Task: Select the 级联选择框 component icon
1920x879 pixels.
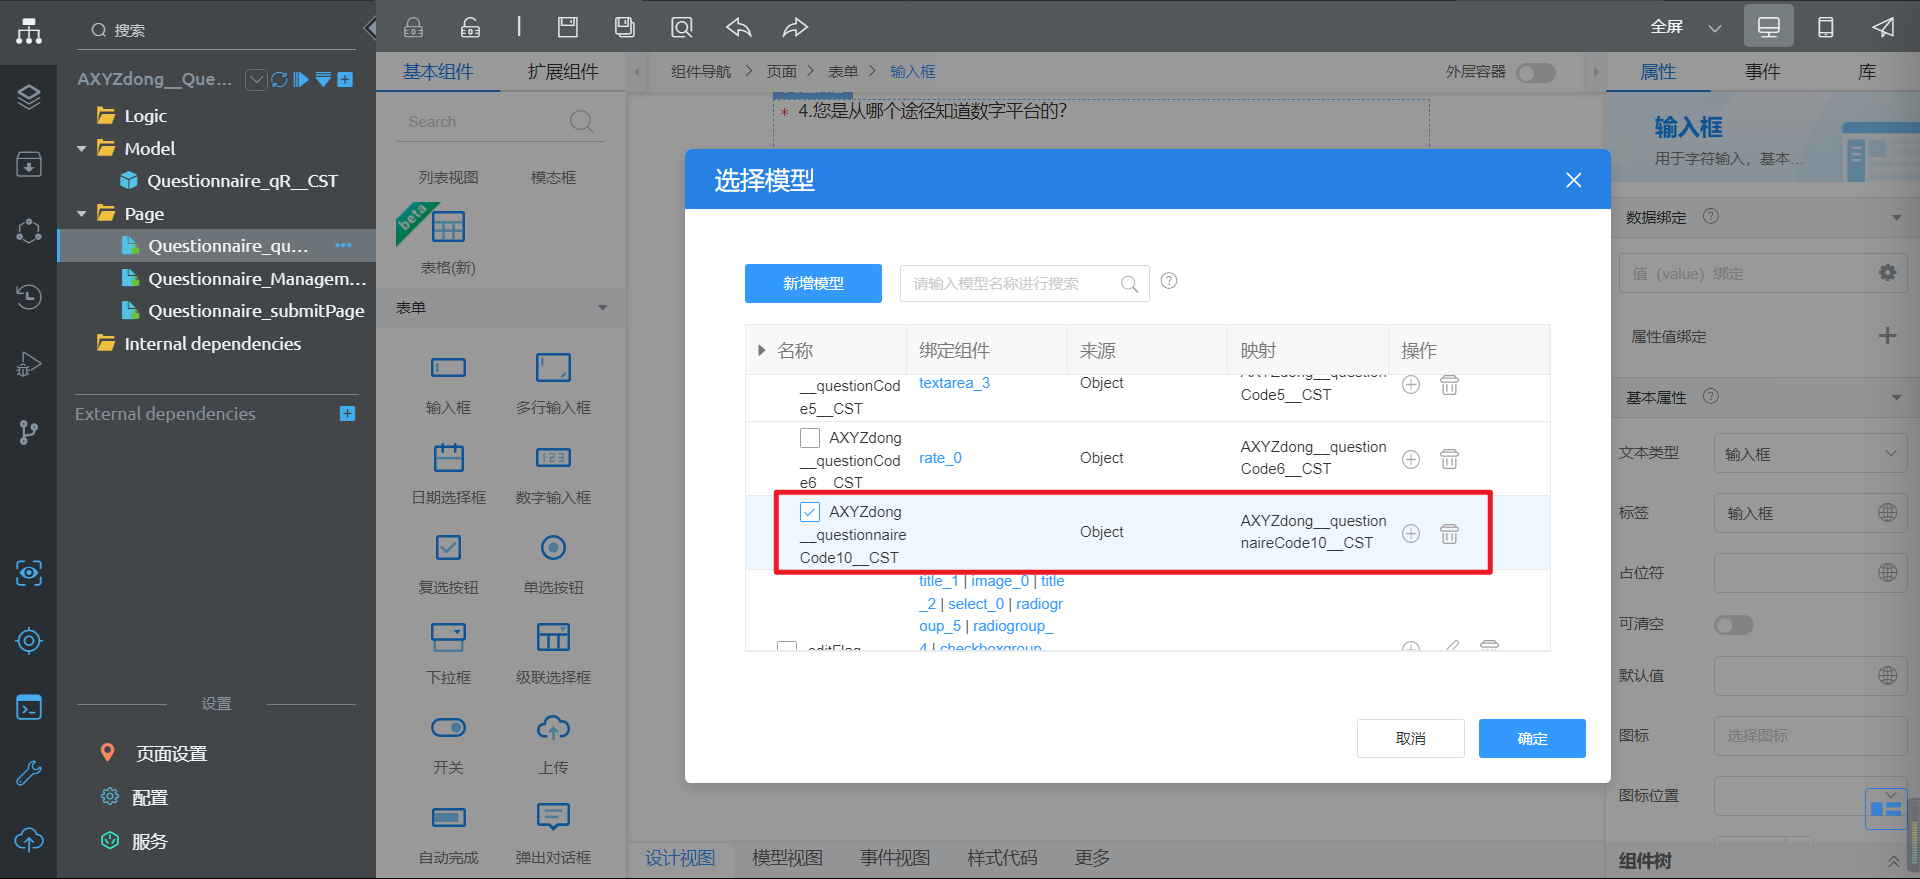Action: coord(553,637)
